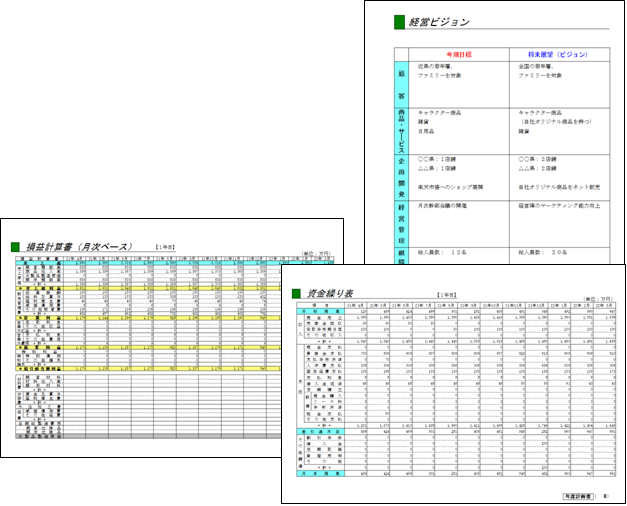
Task: Click the 資金繰り表 page title
Action: tap(330, 294)
